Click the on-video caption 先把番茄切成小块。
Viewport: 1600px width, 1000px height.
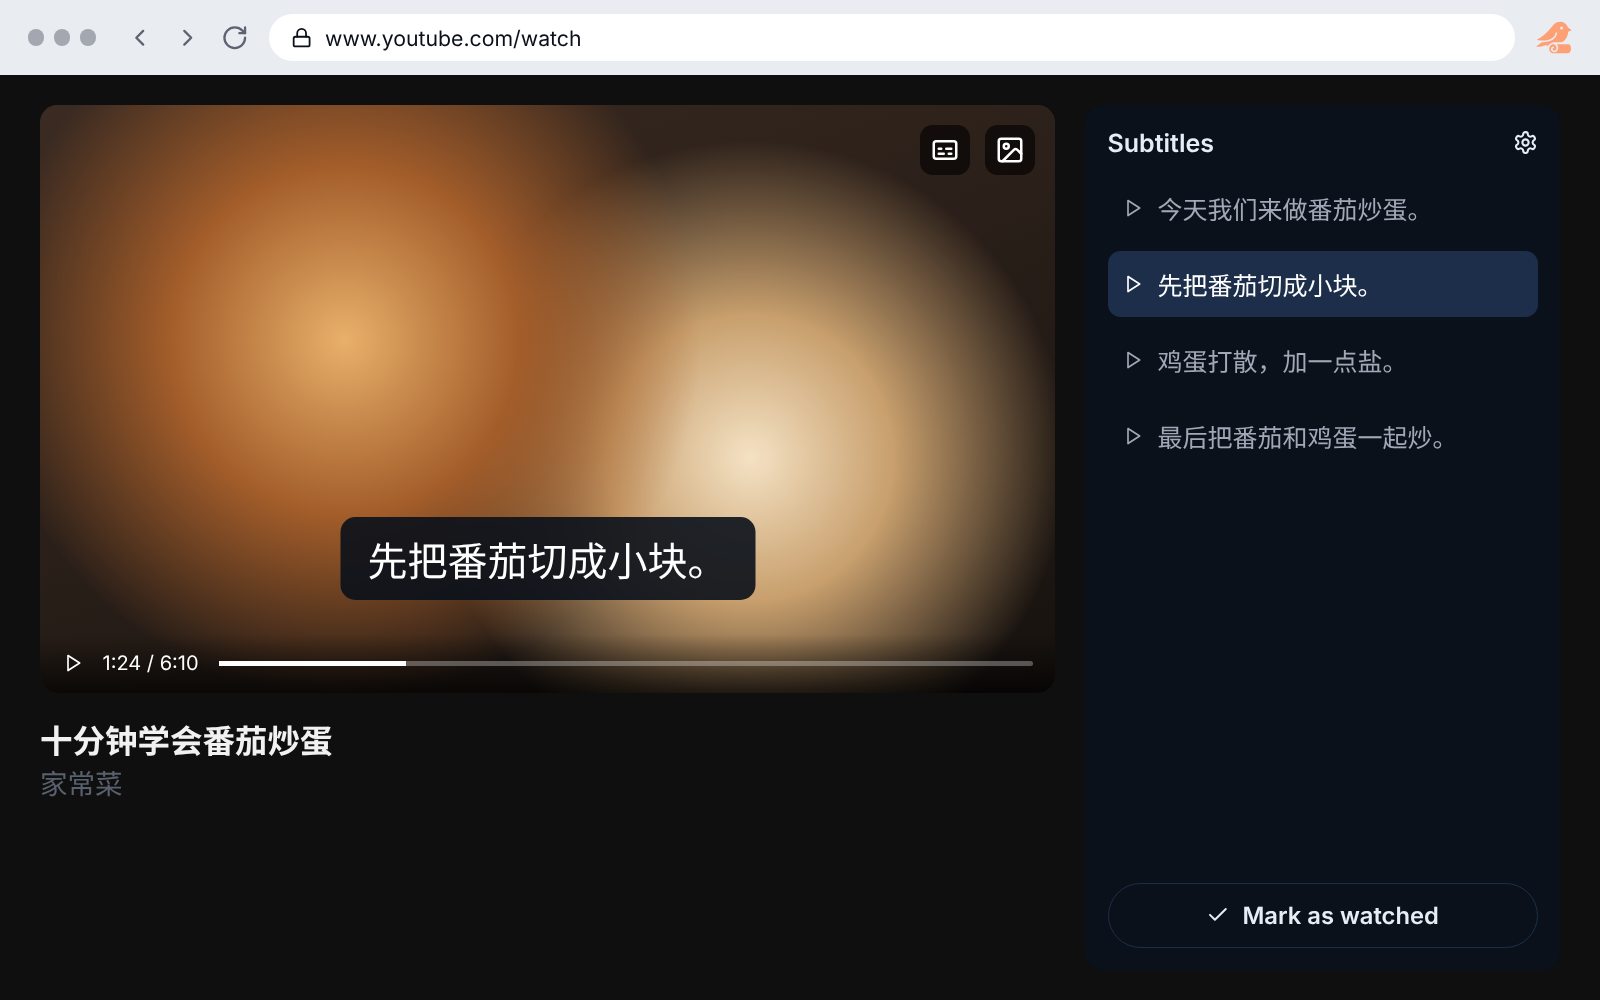click(547, 559)
